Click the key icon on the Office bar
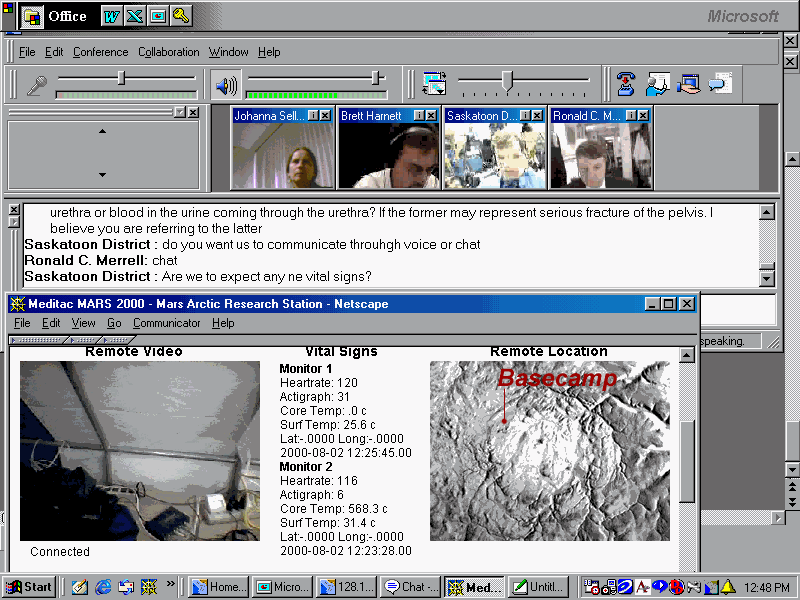Screen dimensions: 800x600 click(x=181, y=16)
